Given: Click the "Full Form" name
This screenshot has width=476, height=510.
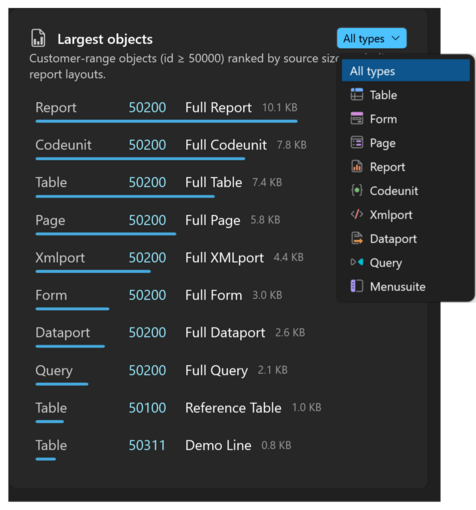Looking at the screenshot, I should click(214, 295).
